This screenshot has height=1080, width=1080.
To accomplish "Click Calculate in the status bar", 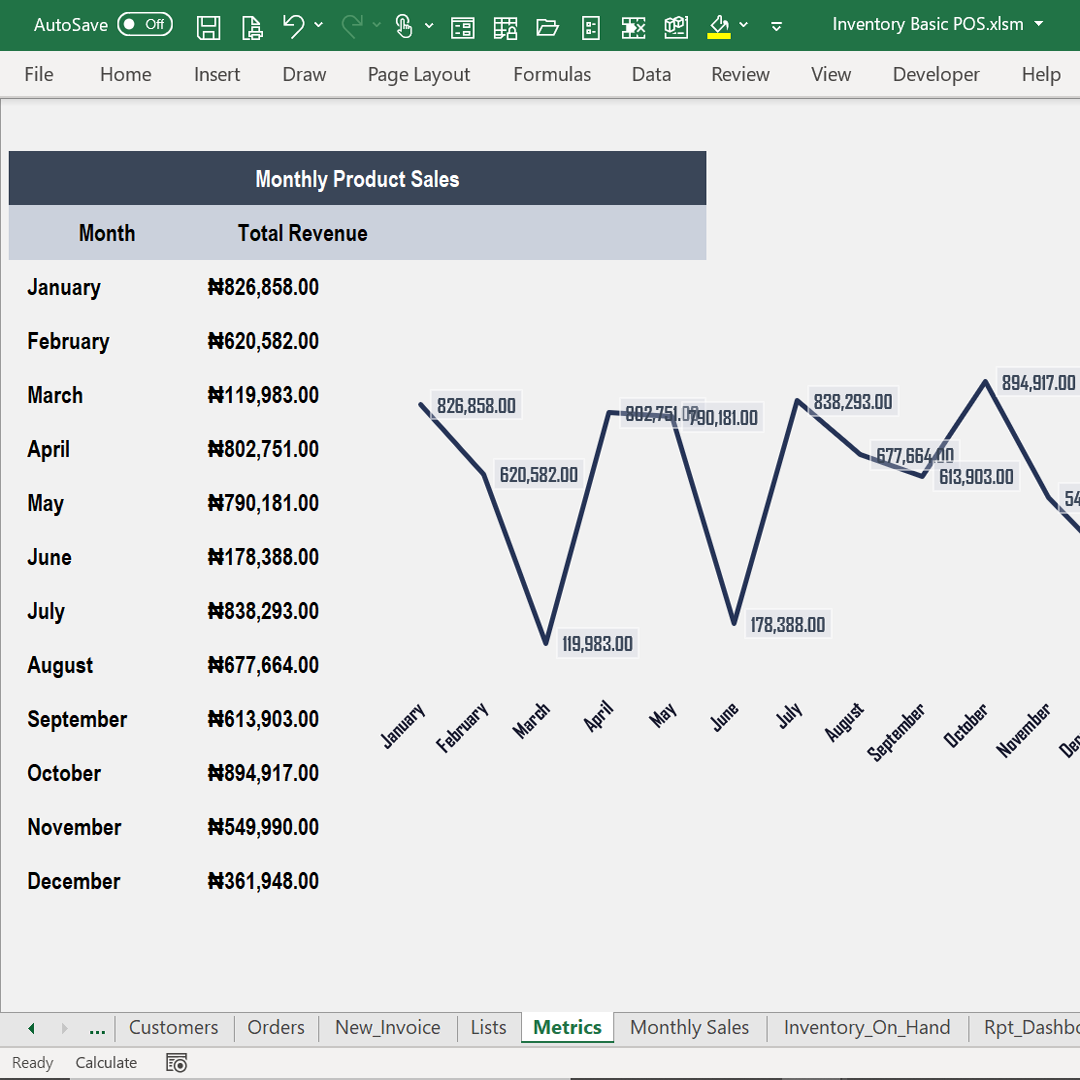I will point(106,1062).
